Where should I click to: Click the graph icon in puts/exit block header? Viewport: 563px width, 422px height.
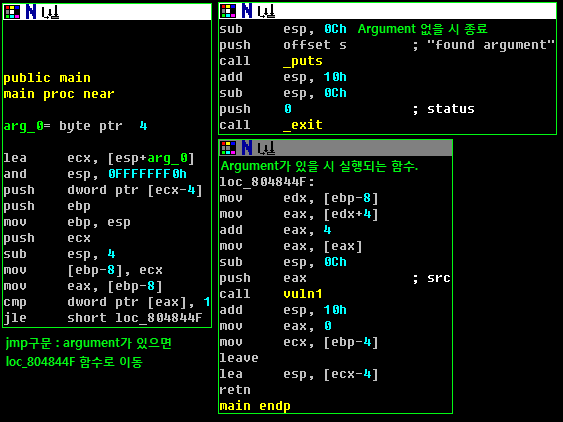coord(266,11)
